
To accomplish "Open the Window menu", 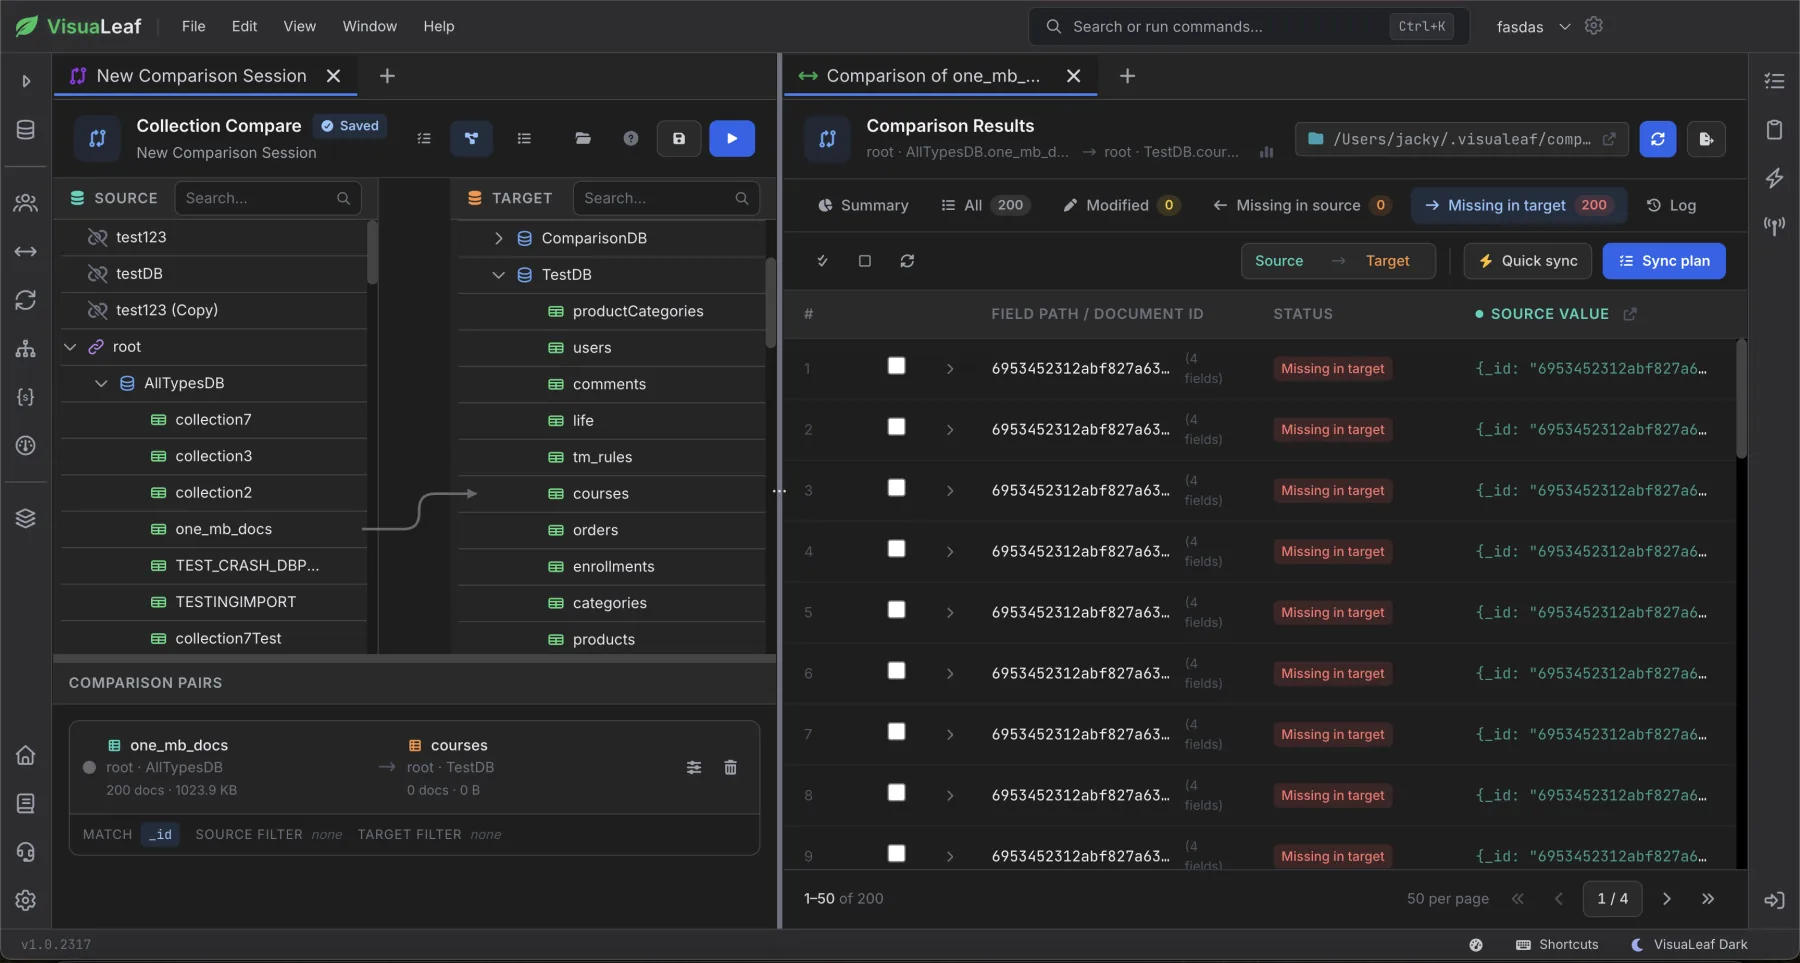I will pyautogui.click(x=370, y=26).
